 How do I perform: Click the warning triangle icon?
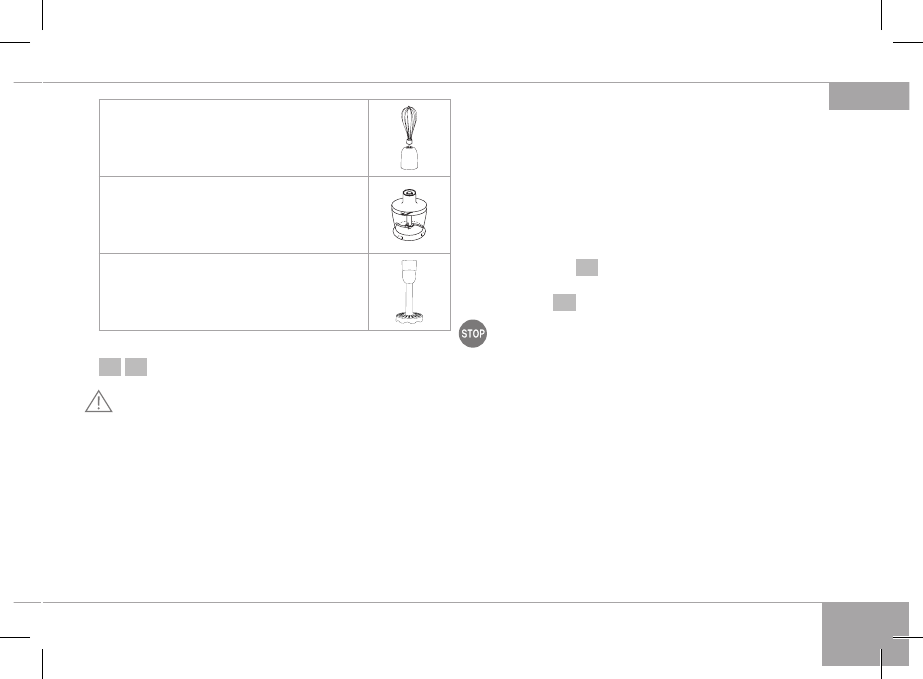pyautogui.click(x=100, y=401)
